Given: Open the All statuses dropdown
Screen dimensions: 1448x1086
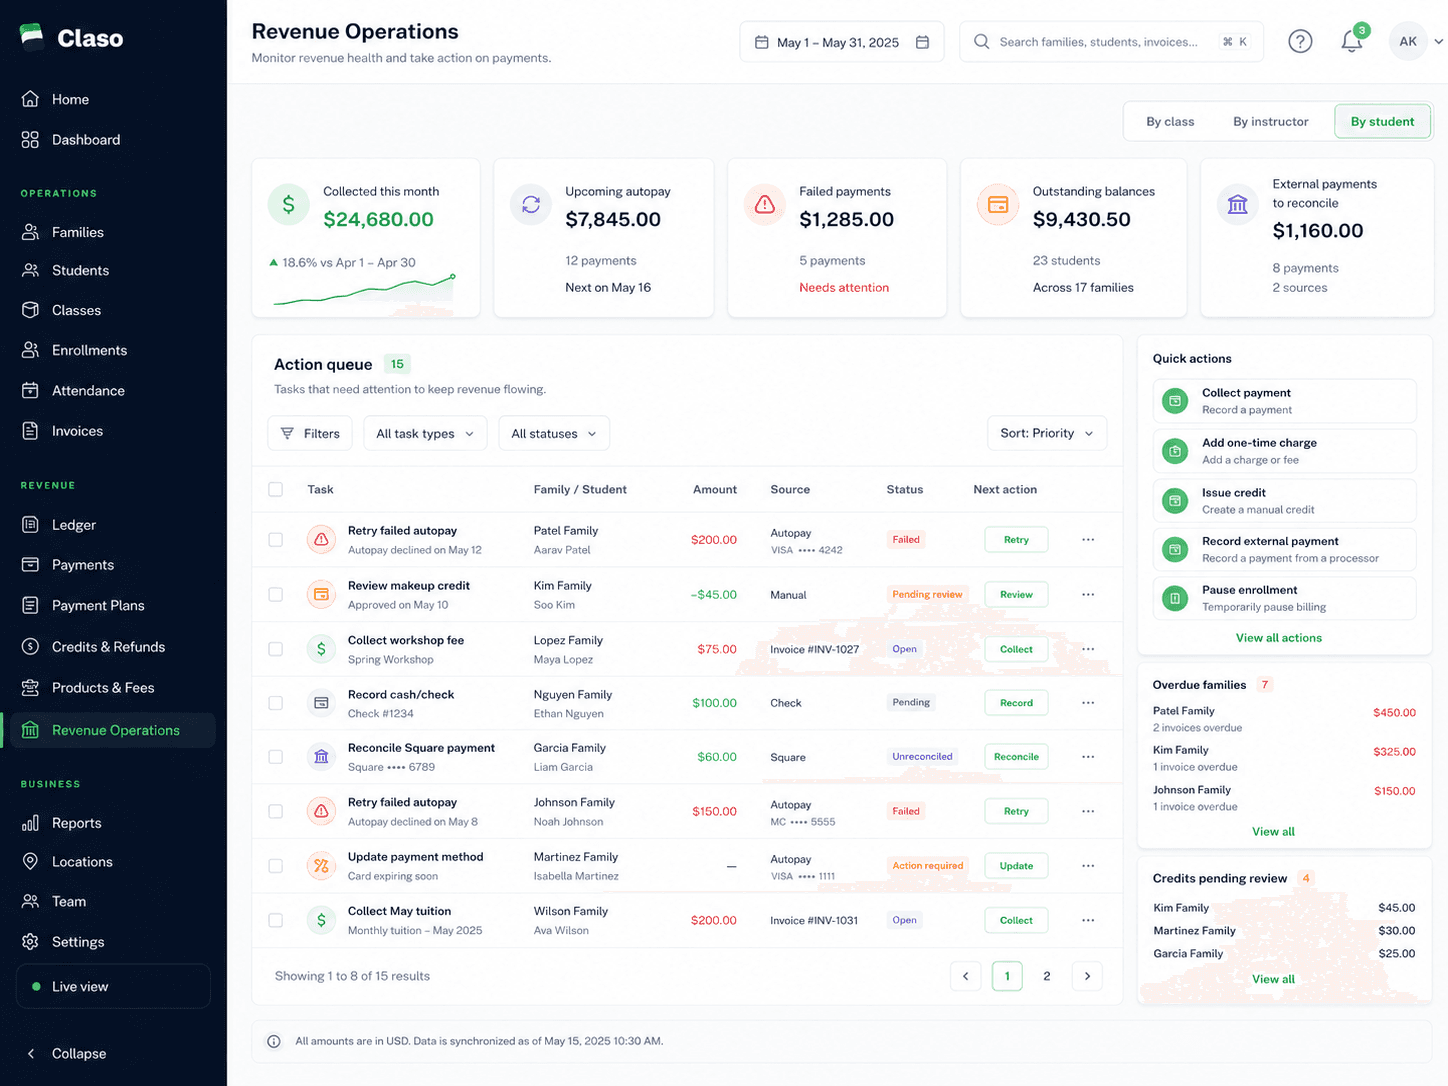Looking at the screenshot, I should coord(554,433).
